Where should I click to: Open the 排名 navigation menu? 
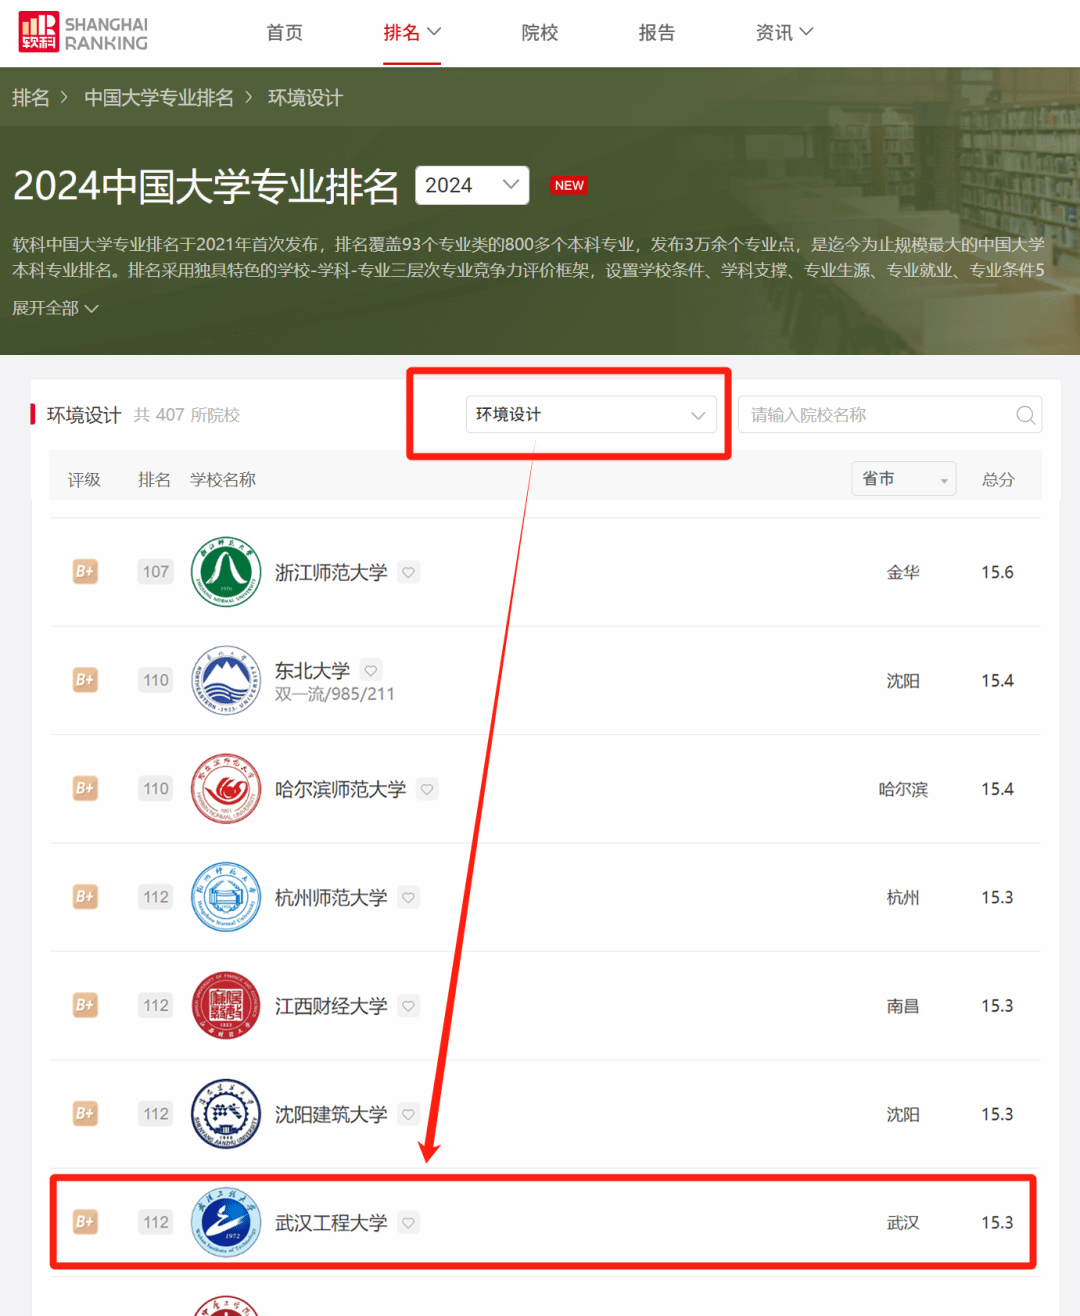(411, 33)
